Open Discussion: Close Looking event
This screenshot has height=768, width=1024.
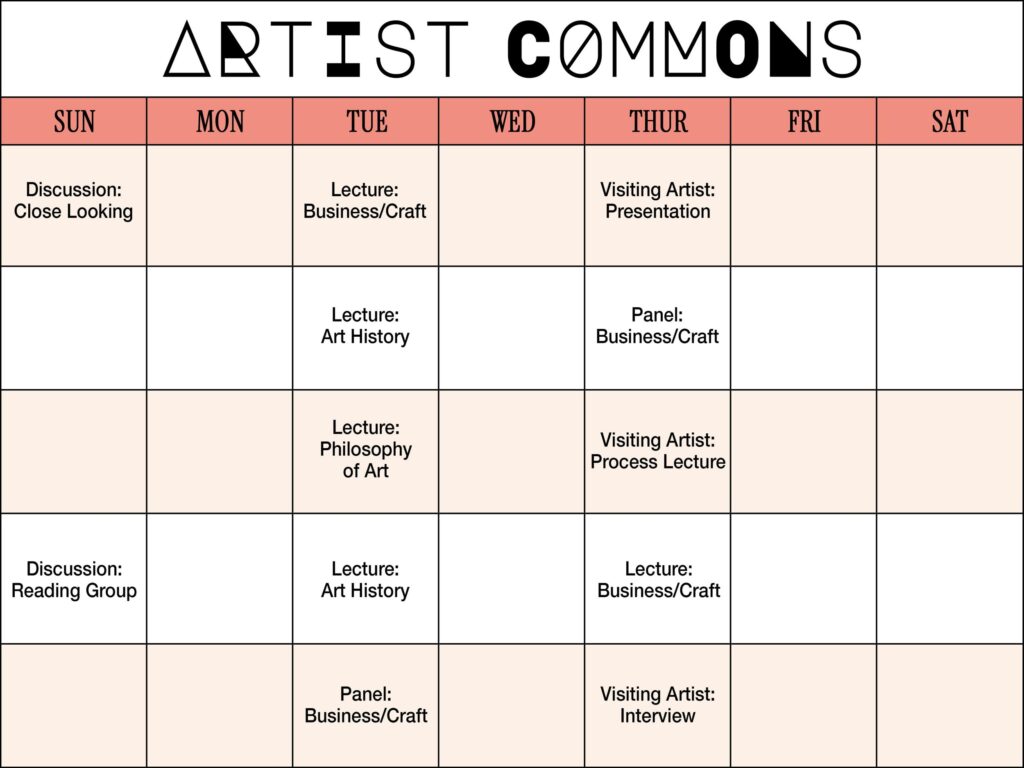[73, 200]
